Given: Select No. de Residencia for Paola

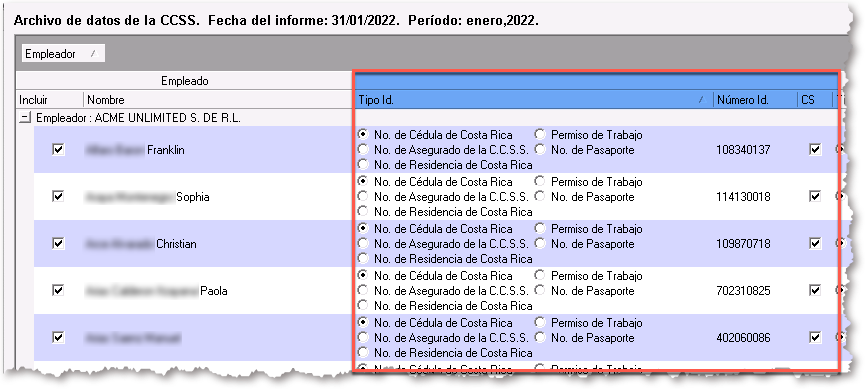Looking at the screenshot, I should pyautogui.click(x=363, y=305).
